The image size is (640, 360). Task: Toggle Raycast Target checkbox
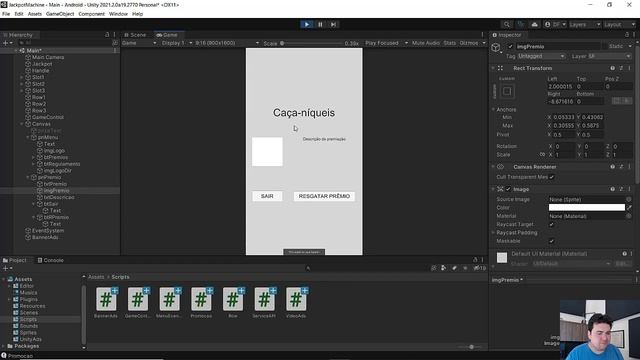pyautogui.click(x=552, y=224)
